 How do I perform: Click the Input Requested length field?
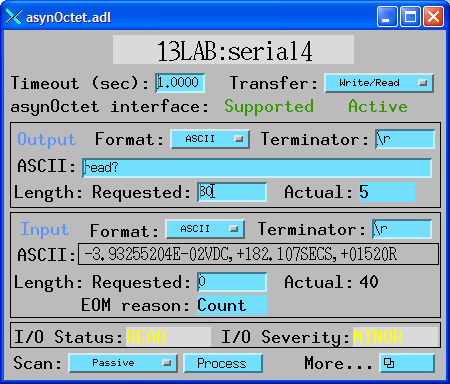pyautogui.click(x=232, y=282)
